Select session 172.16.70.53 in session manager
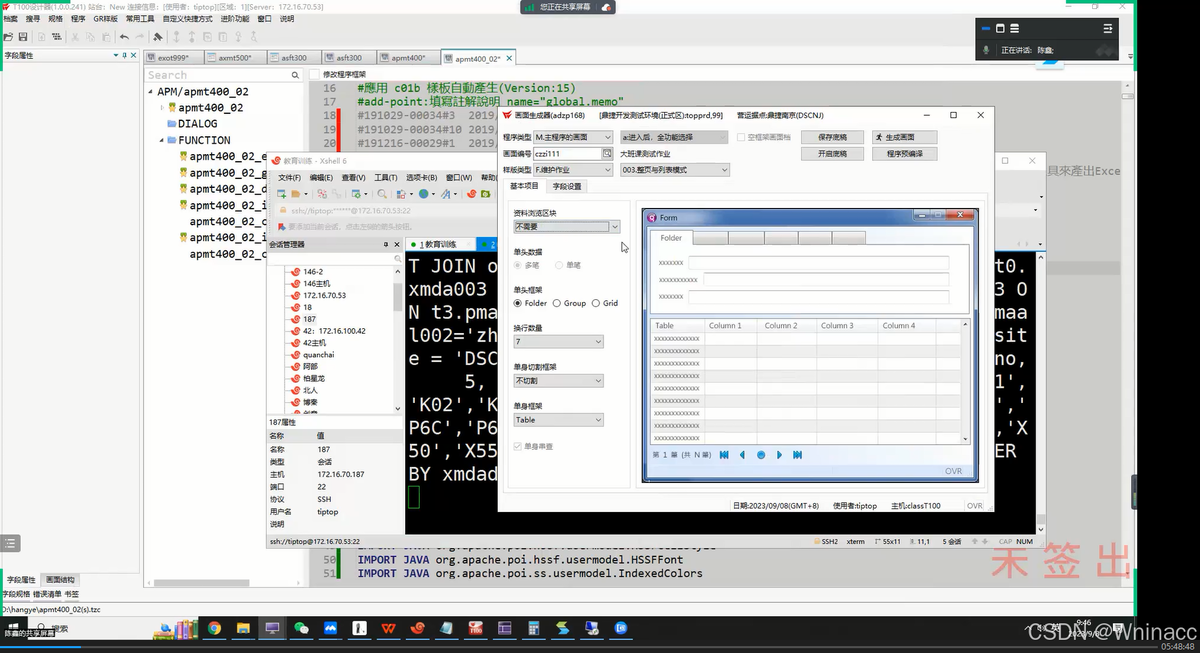Image resolution: width=1200 pixels, height=653 pixels. [x=324, y=296]
